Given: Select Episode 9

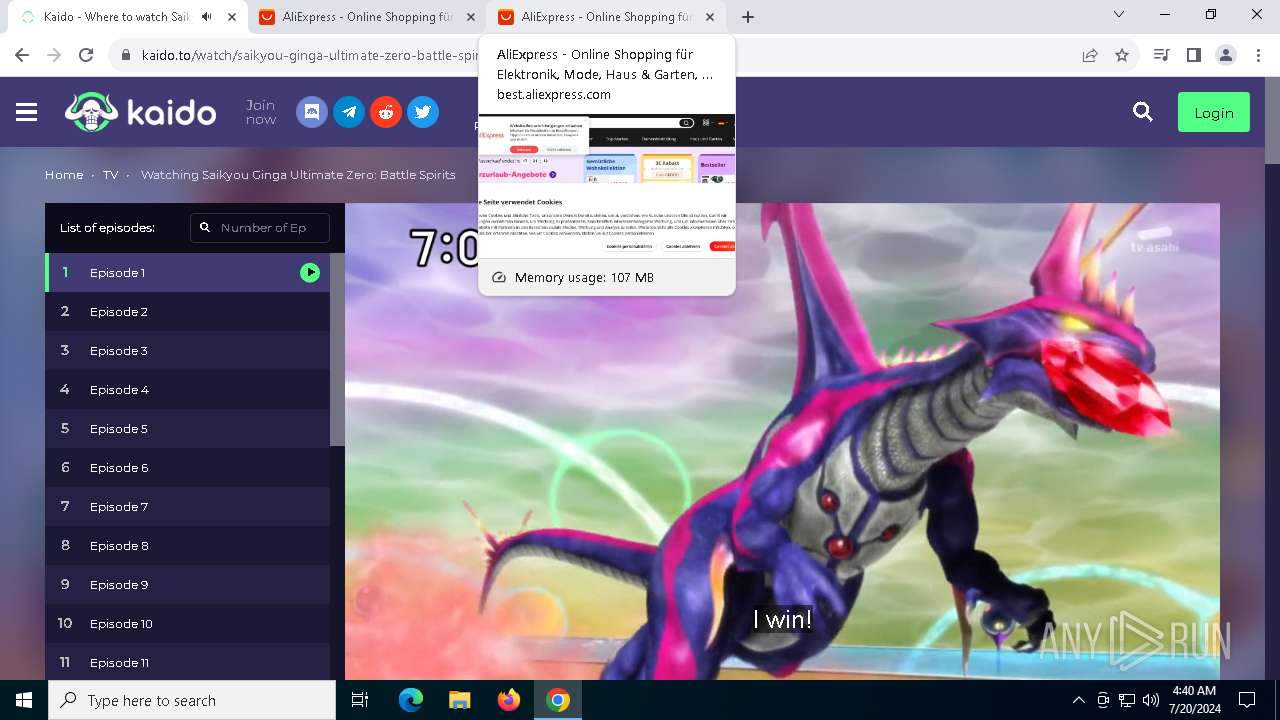Looking at the screenshot, I should (187, 584).
